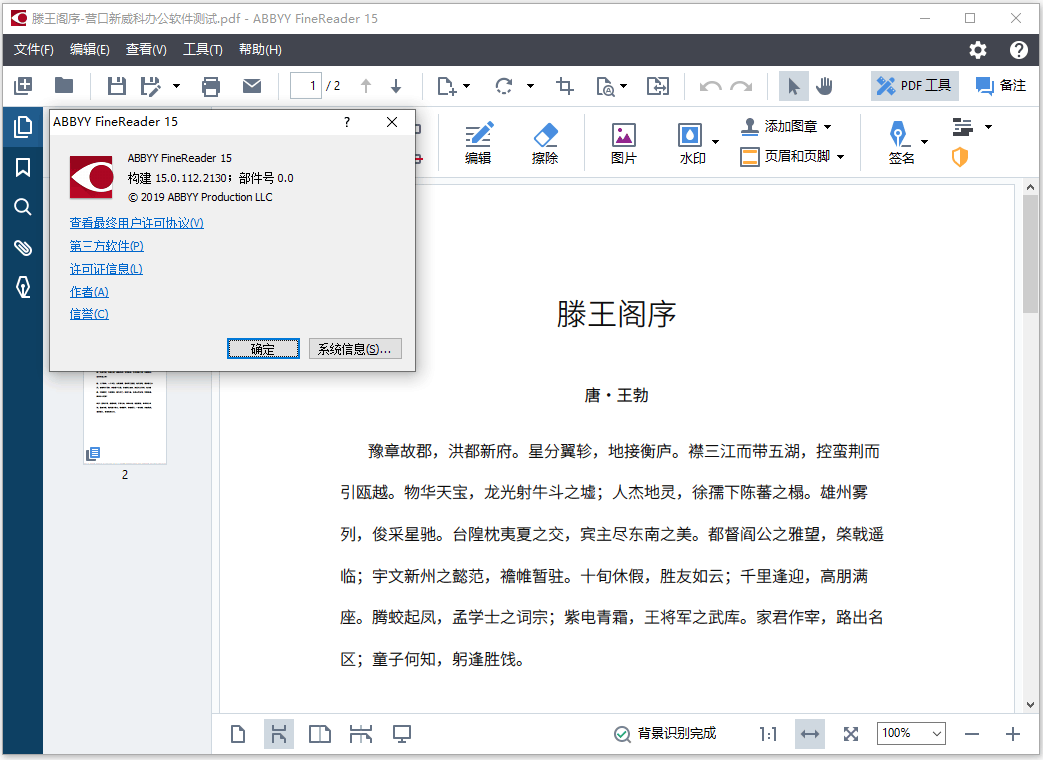
Task: Select page 2 thumbnail
Action: 125,415
